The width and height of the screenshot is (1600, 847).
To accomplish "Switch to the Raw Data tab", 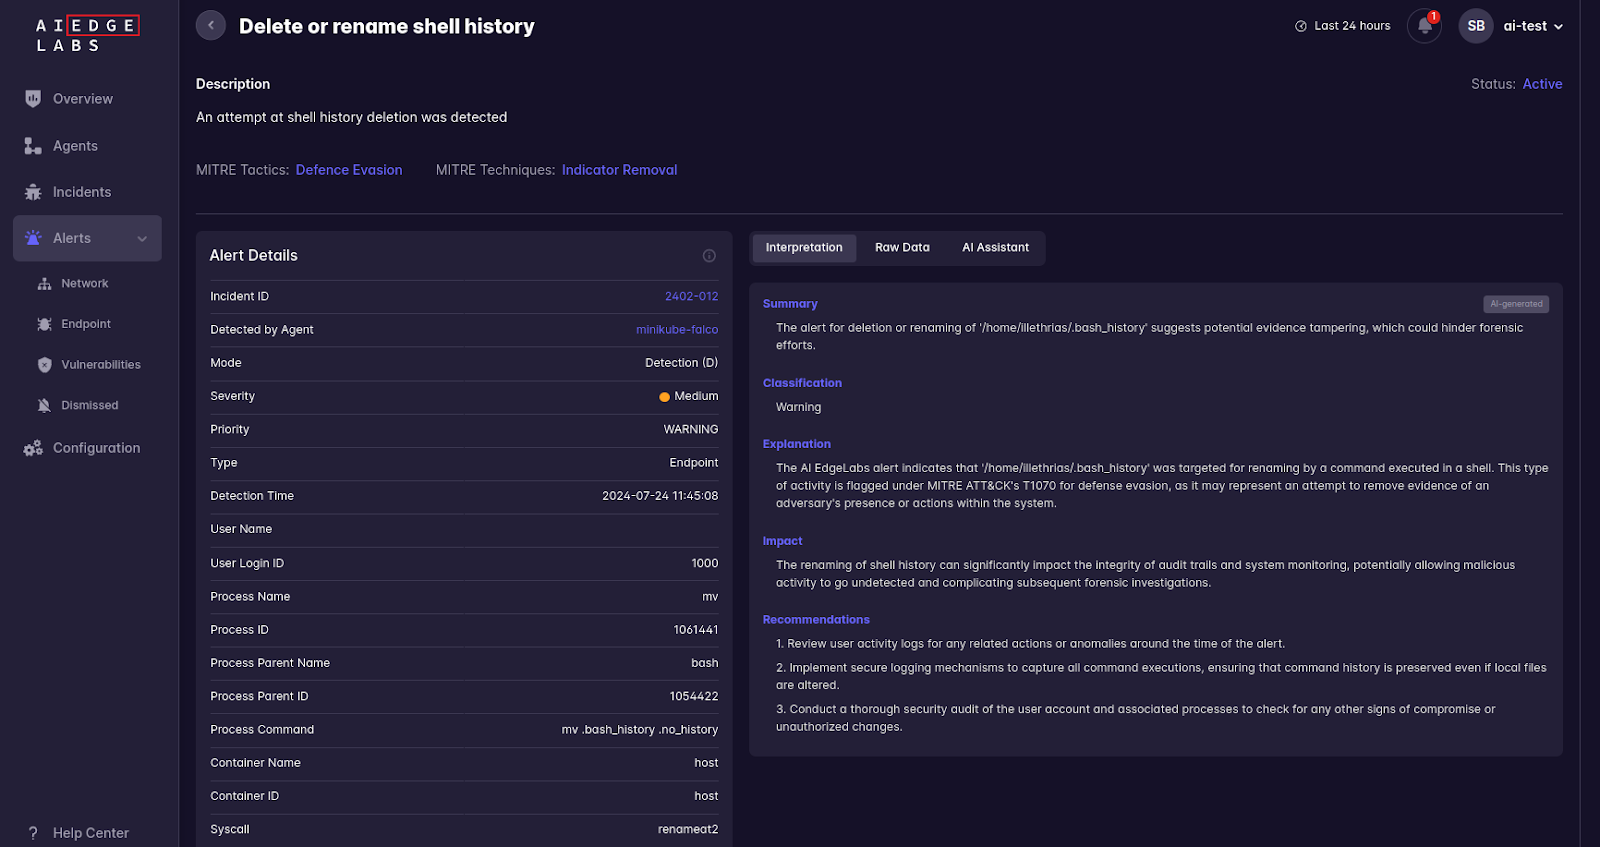I will click(x=902, y=248).
